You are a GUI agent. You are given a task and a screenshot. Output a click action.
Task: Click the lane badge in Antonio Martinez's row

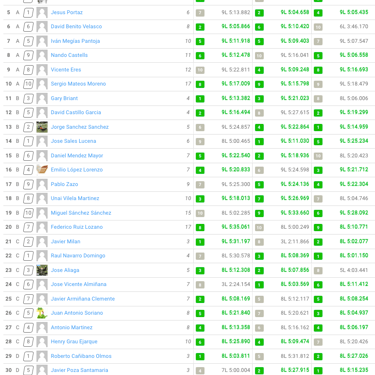click(28, 328)
